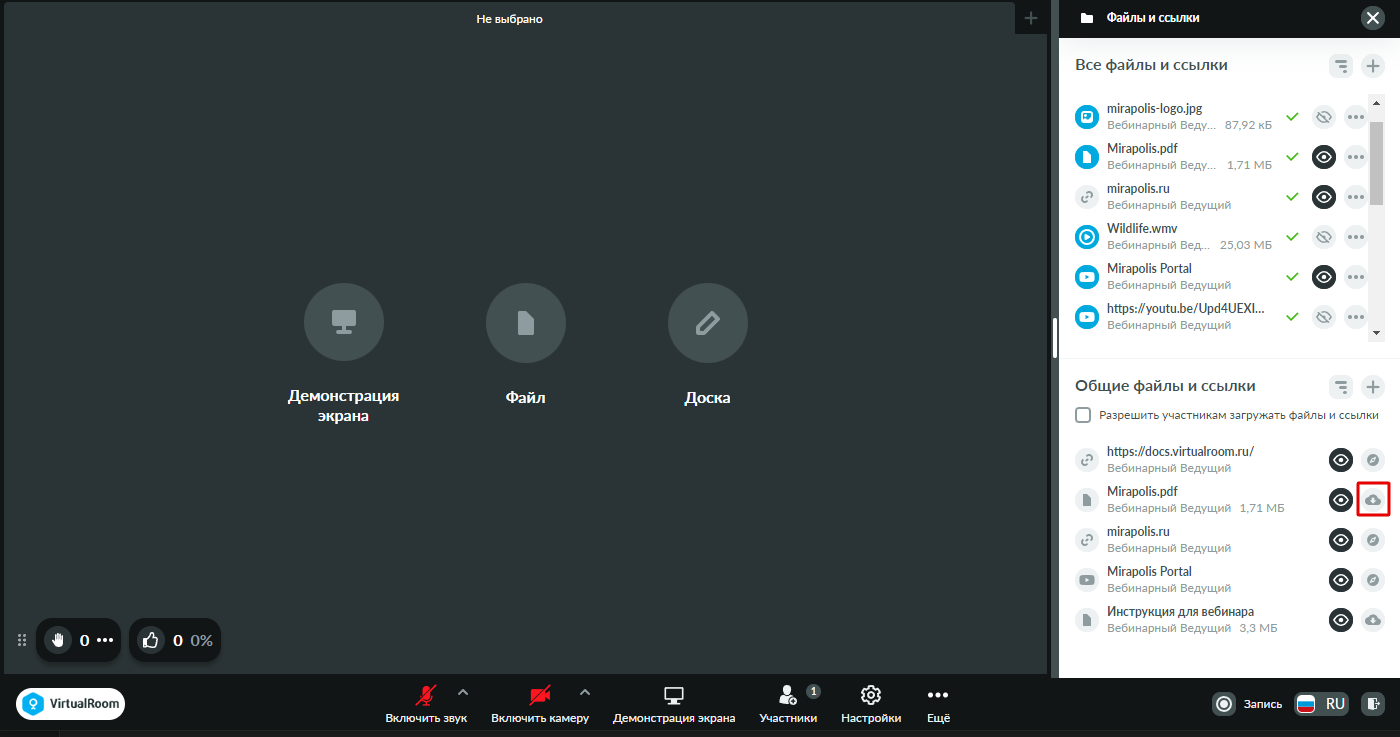Download Mirapolis.pdf from shared files
The width and height of the screenshot is (1400, 737).
click(x=1373, y=500)
